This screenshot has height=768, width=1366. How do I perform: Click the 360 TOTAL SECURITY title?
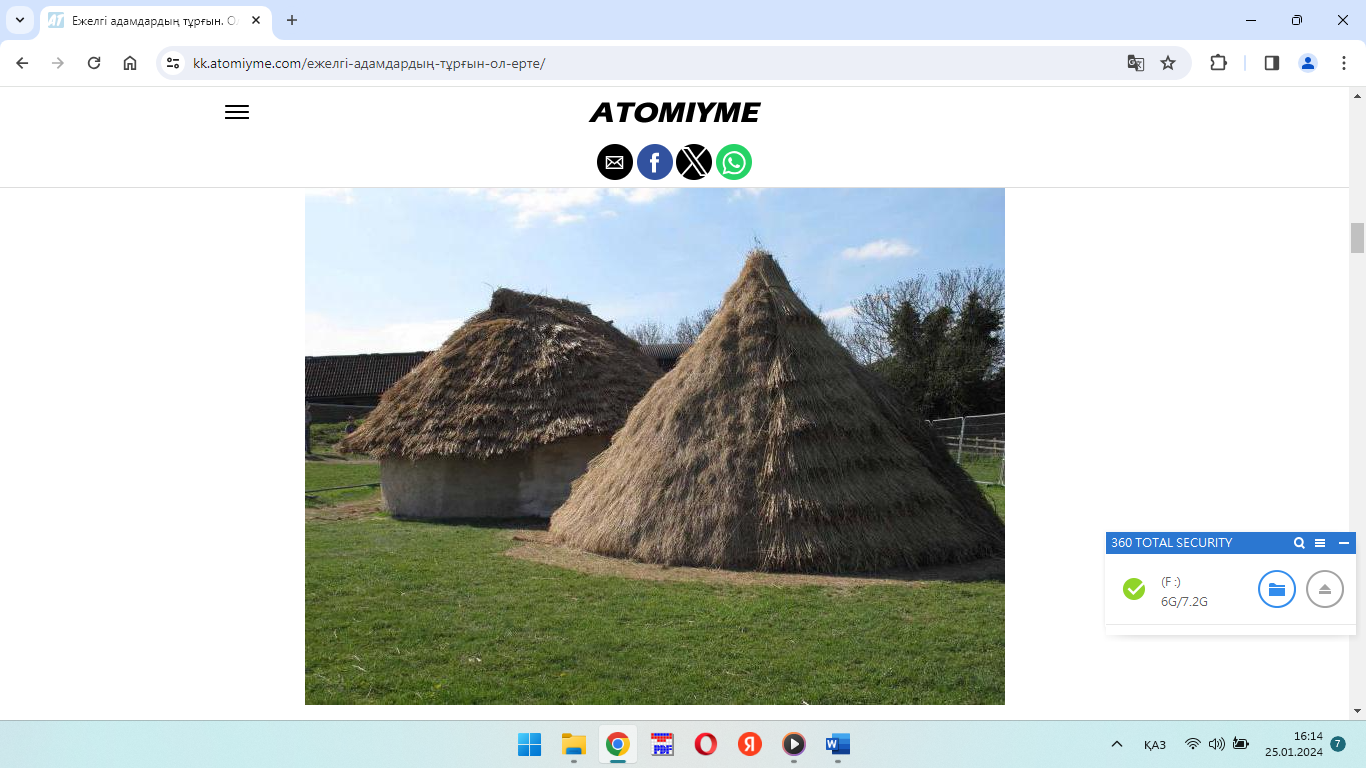coord(1171,543)
